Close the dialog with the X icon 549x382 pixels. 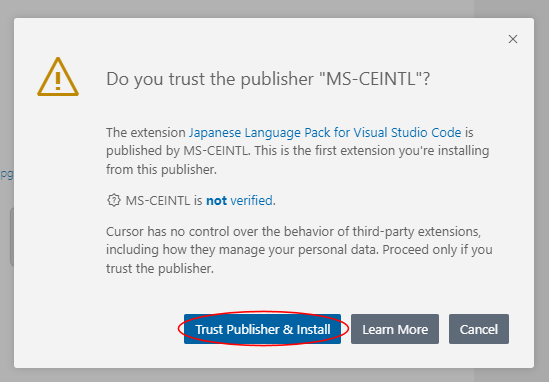click(513, 39)
